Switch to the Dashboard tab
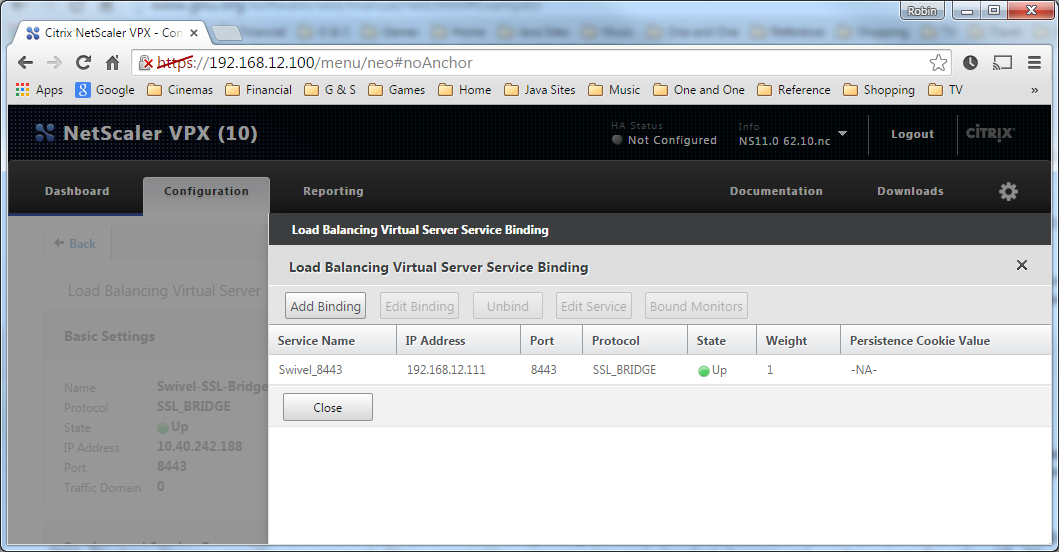 click(x=77, y=191)
